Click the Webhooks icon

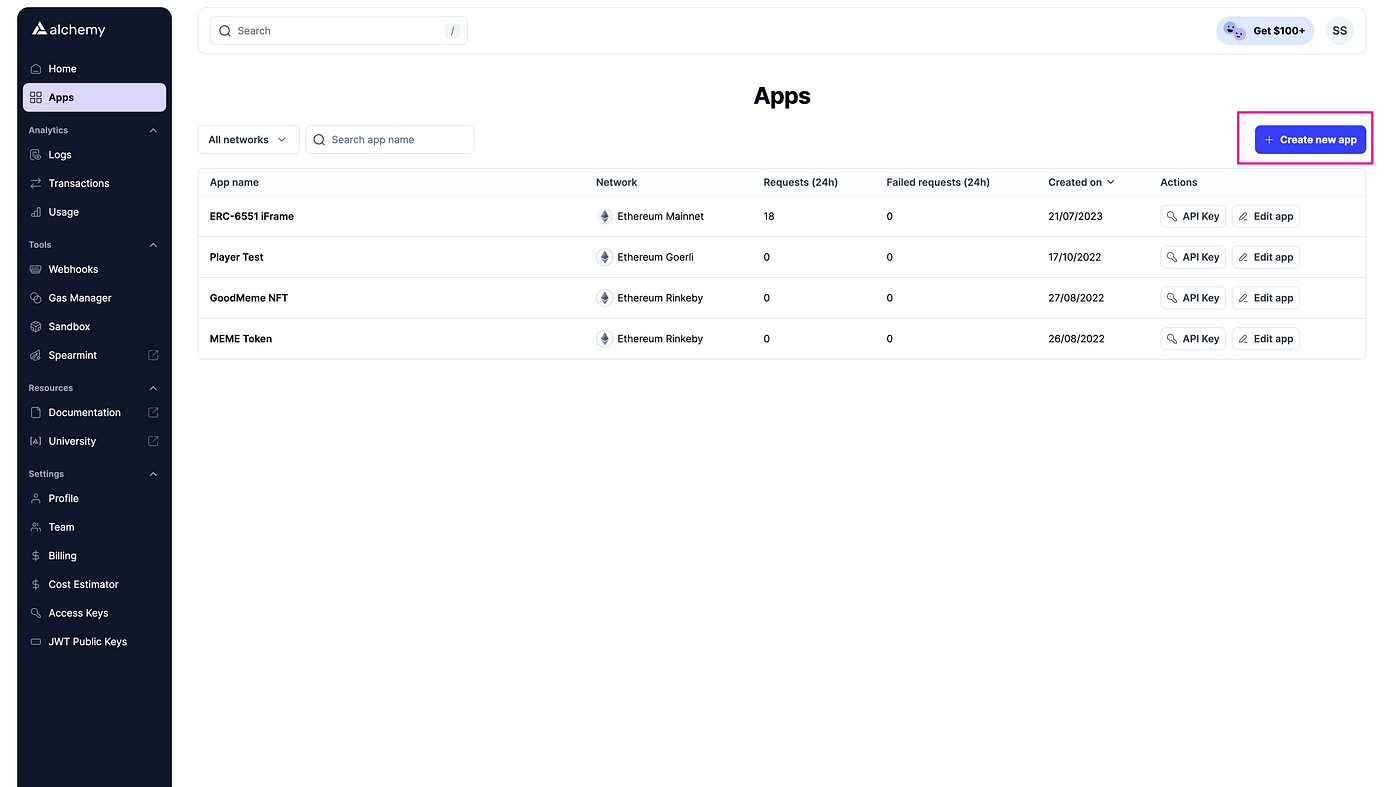[36, 270]
